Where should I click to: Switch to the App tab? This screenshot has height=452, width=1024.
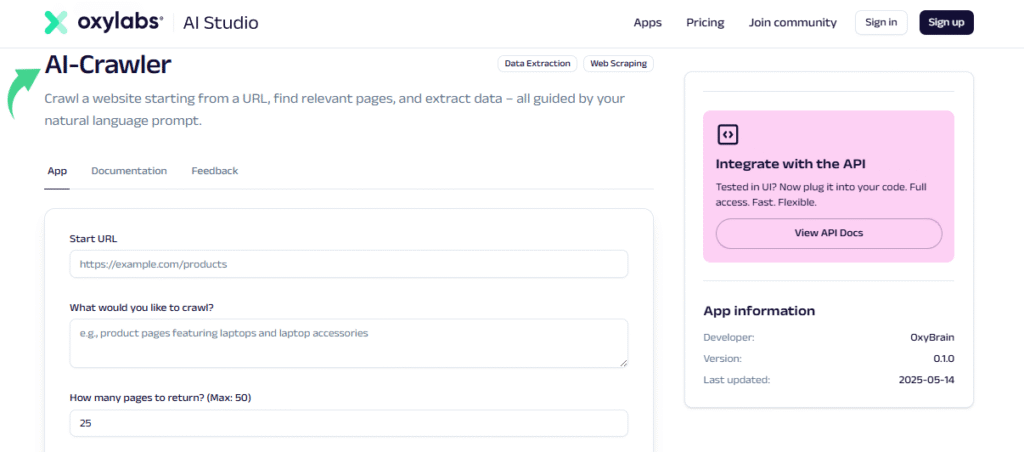click(x=57, y=171)
